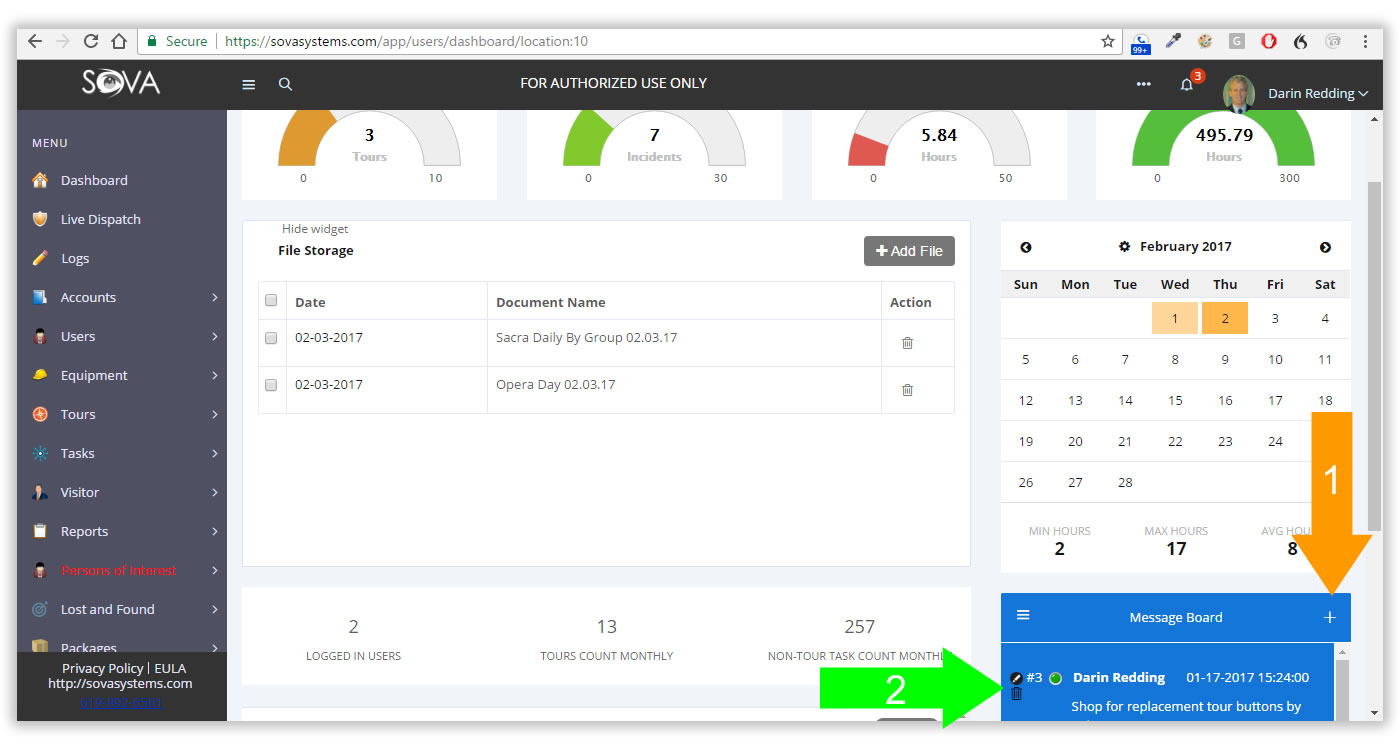Open the hamburger menu in top bar
The image size is (1400, 750).
pyautogui.click(x=249, y=84)
